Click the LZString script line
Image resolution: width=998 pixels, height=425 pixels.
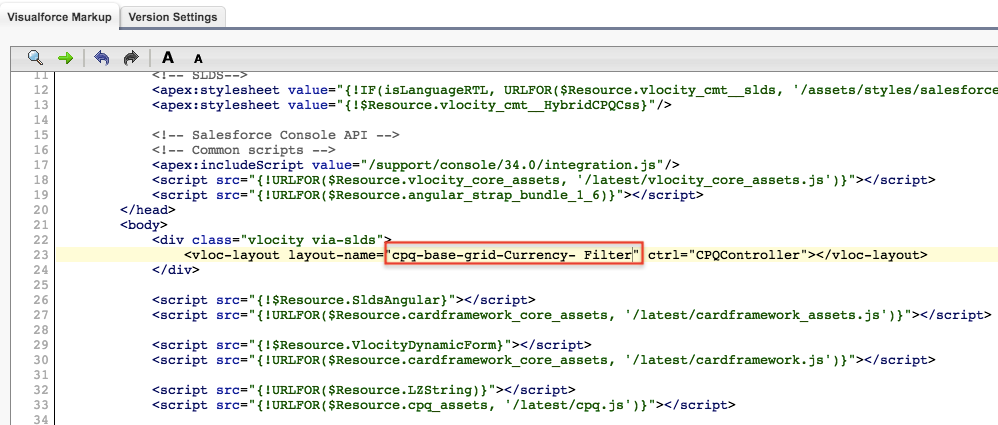coord(363,389)
